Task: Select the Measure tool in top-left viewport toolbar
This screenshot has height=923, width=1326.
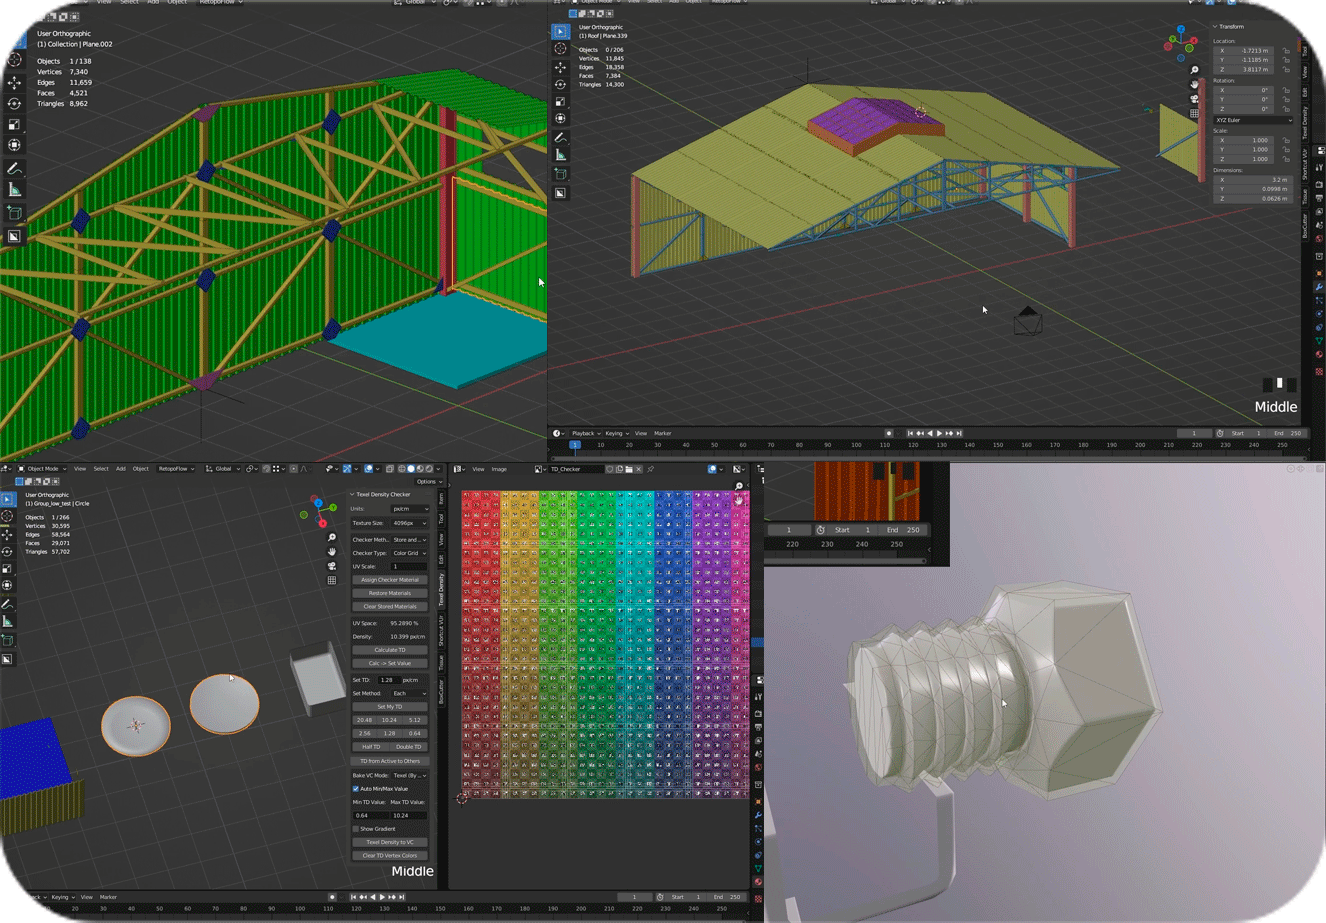Action: tap(14, 190)
